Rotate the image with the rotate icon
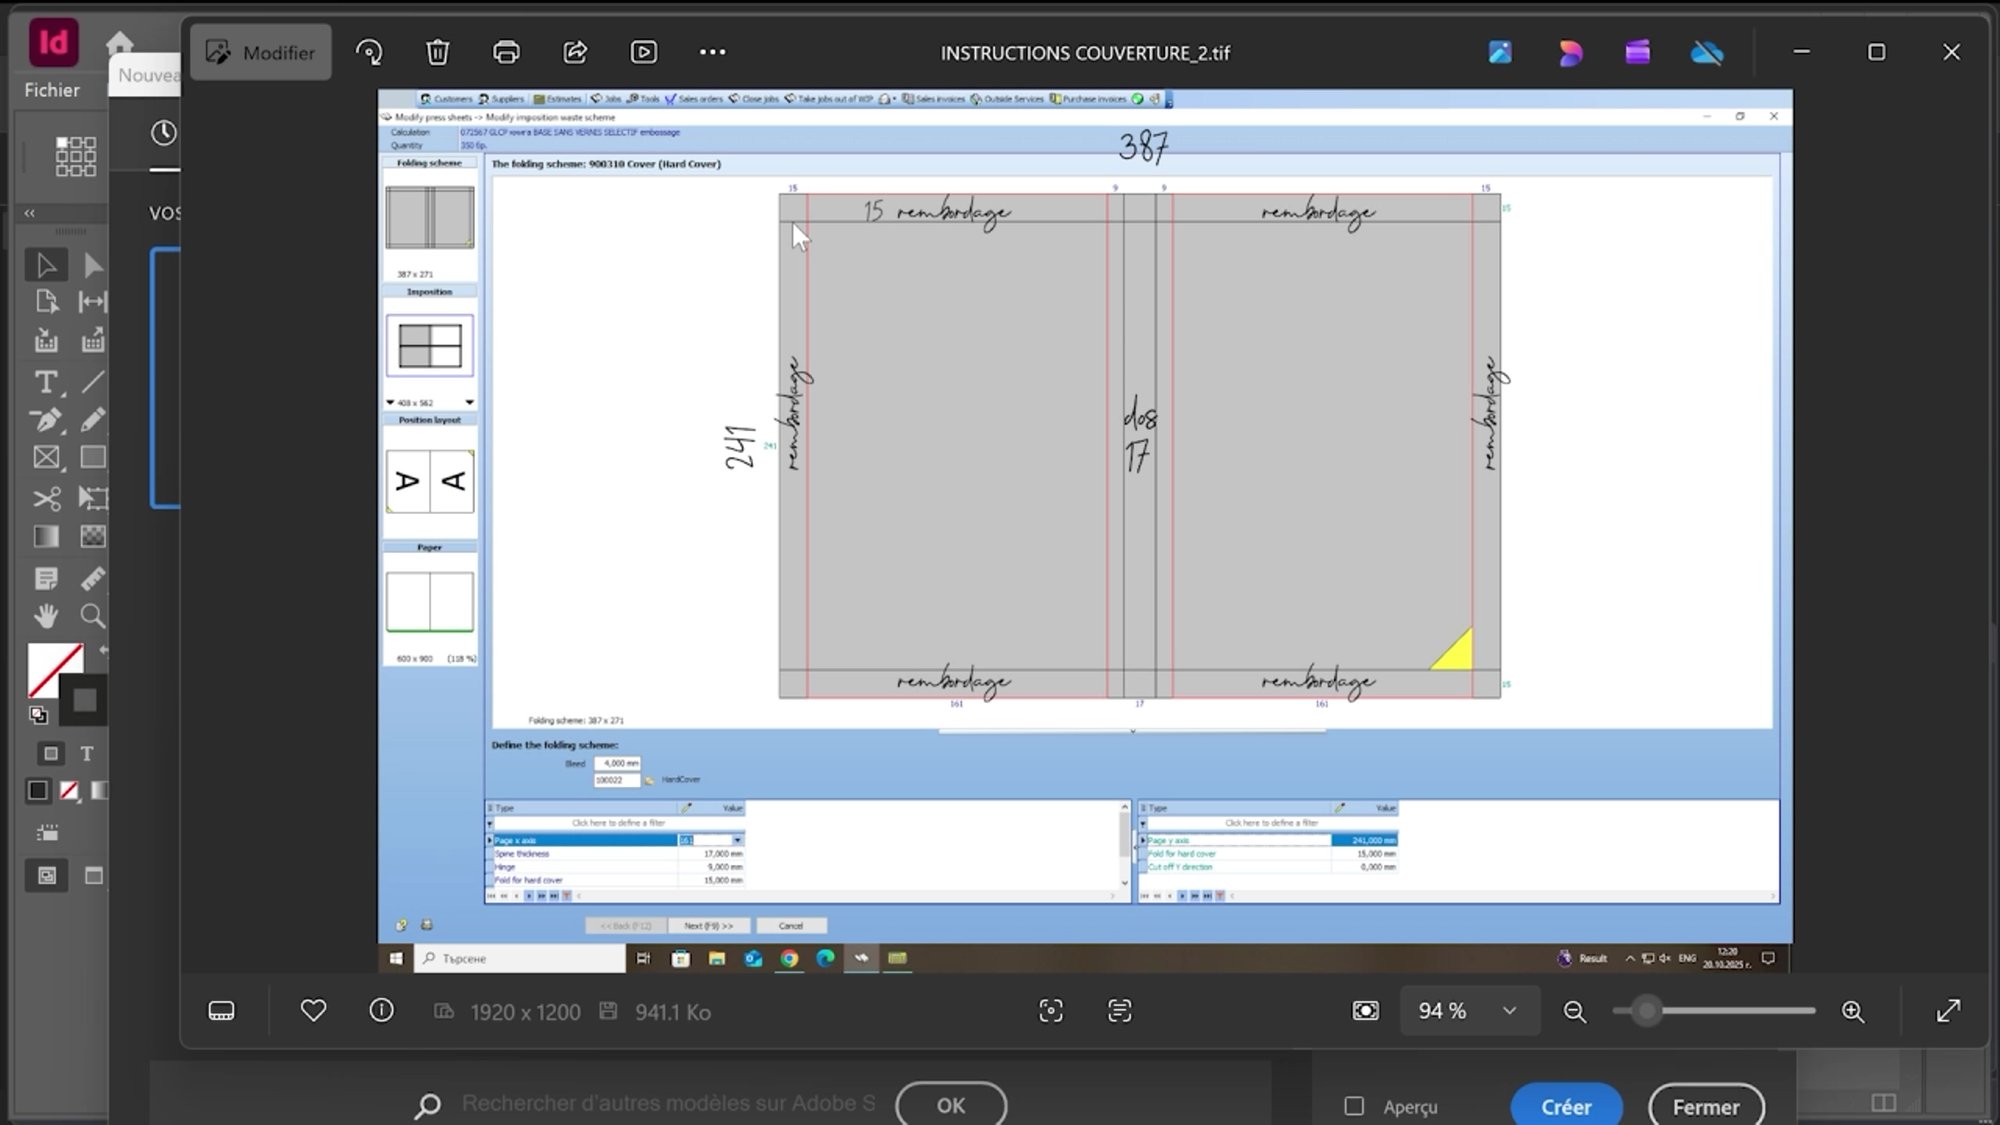This screenshot has height=1125, width=2000. click(x=369, y=52)
